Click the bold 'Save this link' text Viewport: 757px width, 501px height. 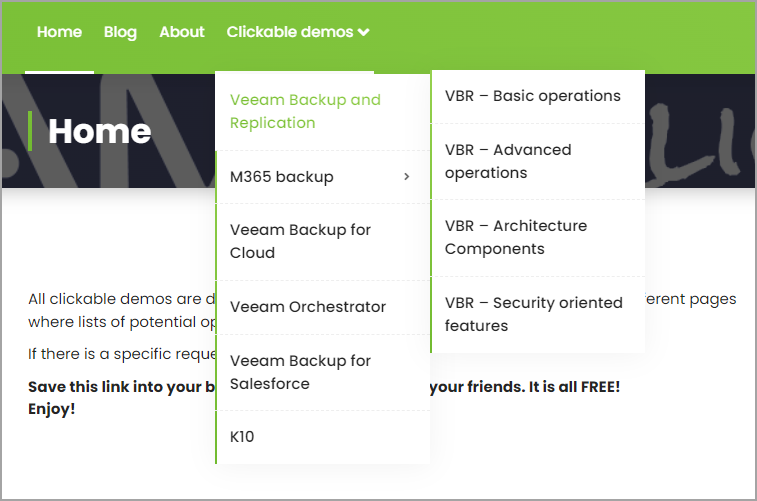(x=122, y=387)
